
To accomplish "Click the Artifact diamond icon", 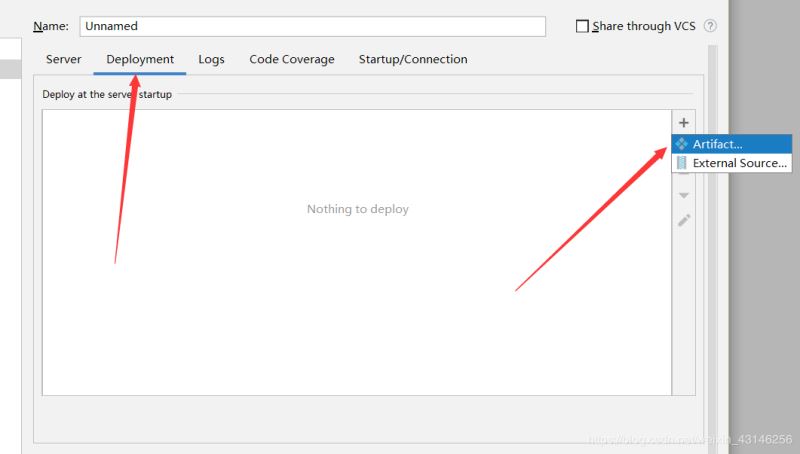I will pos(682,144).
